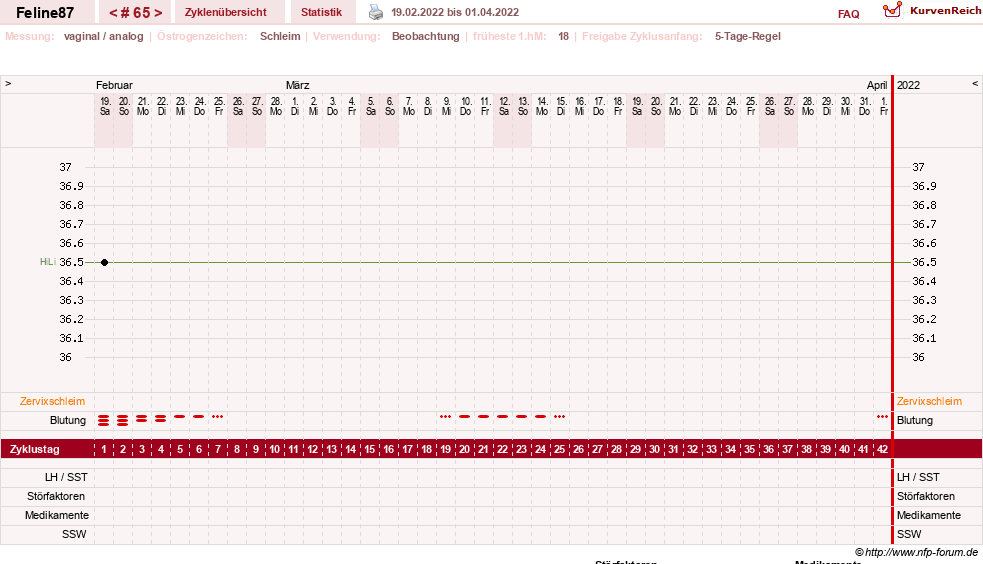Viewport: 983px width, 564px height.
Task: Click cycle day number 42
Action: pyautogui.click(x=882, y=449)
